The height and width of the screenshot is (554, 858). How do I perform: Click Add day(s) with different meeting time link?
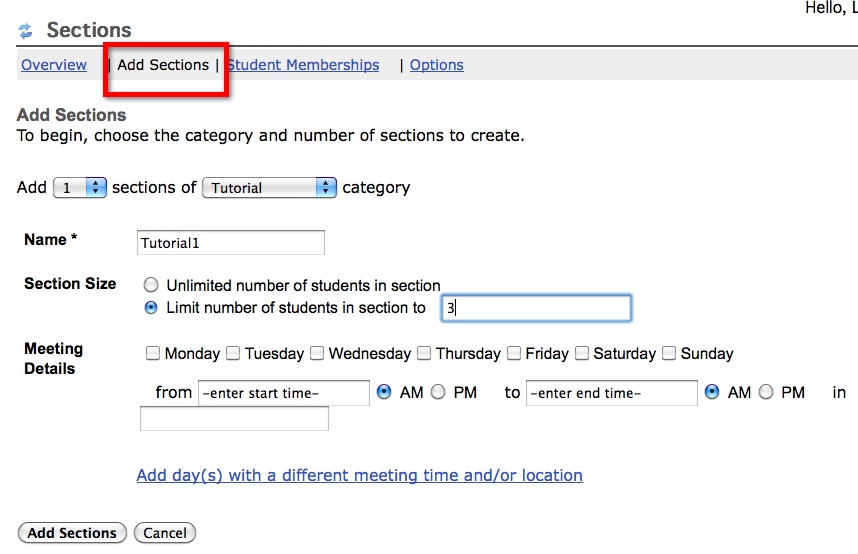click(360, 475)
